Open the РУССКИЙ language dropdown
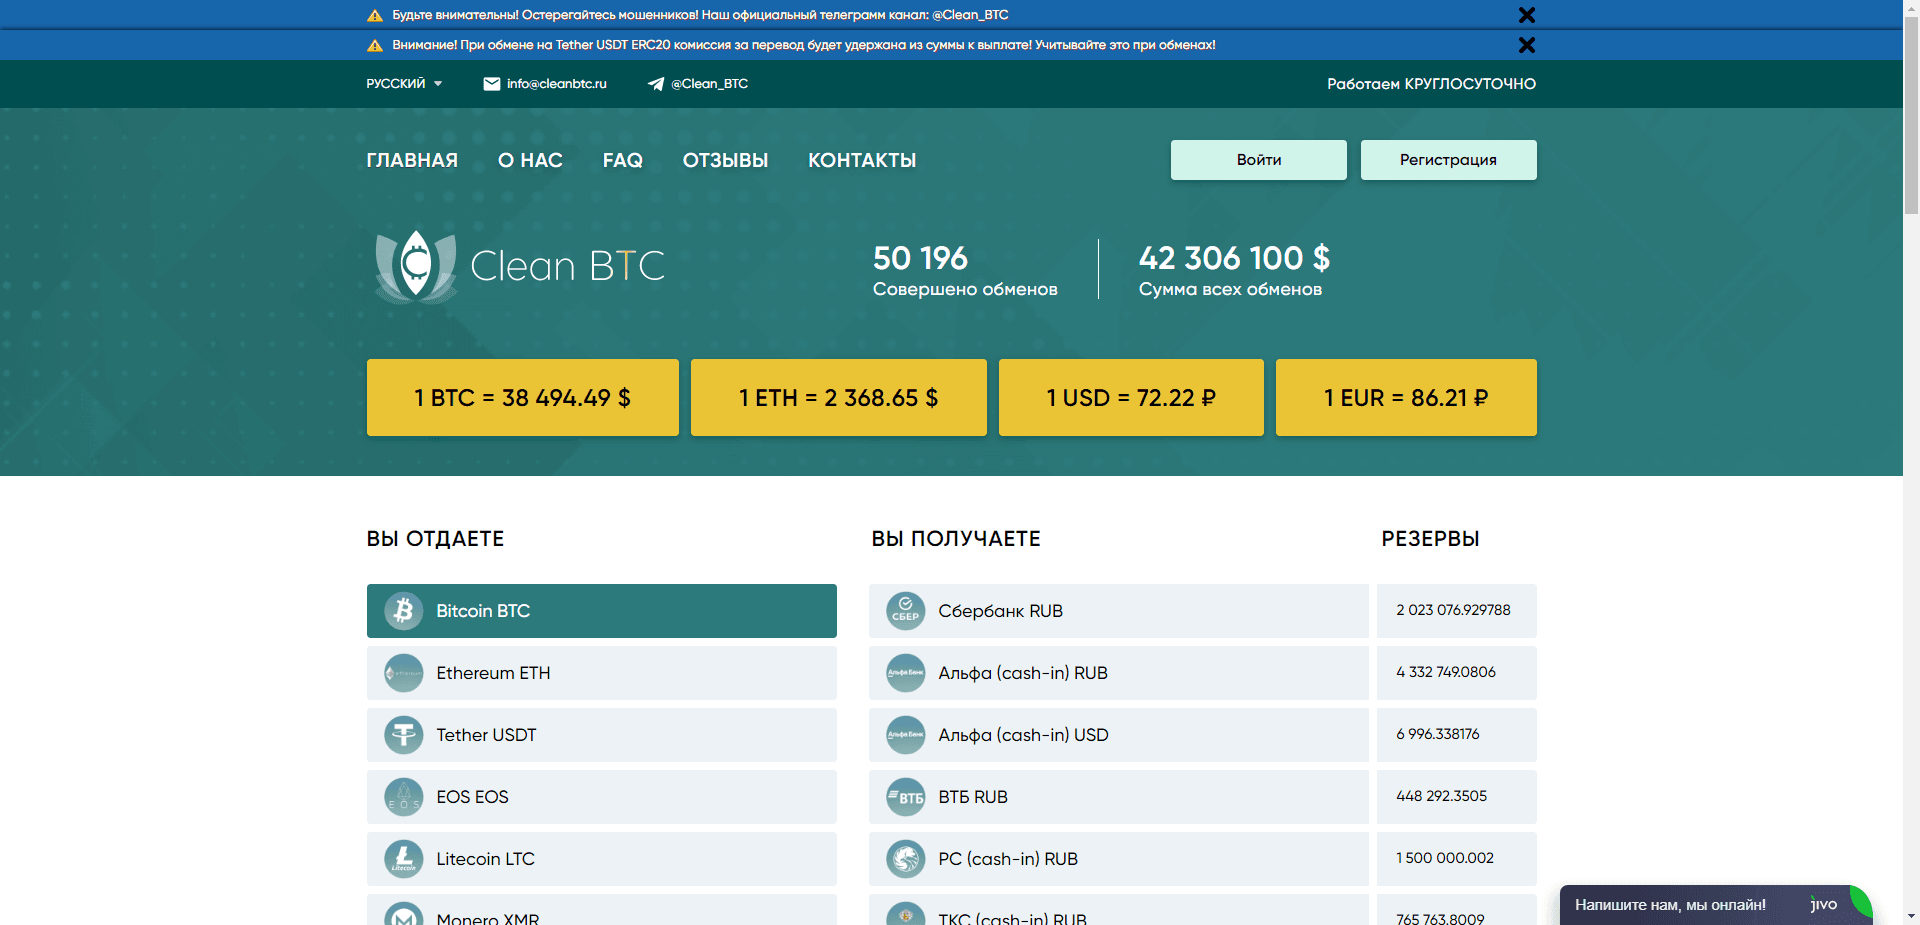 pyautogui.click(x=404, y=84)
